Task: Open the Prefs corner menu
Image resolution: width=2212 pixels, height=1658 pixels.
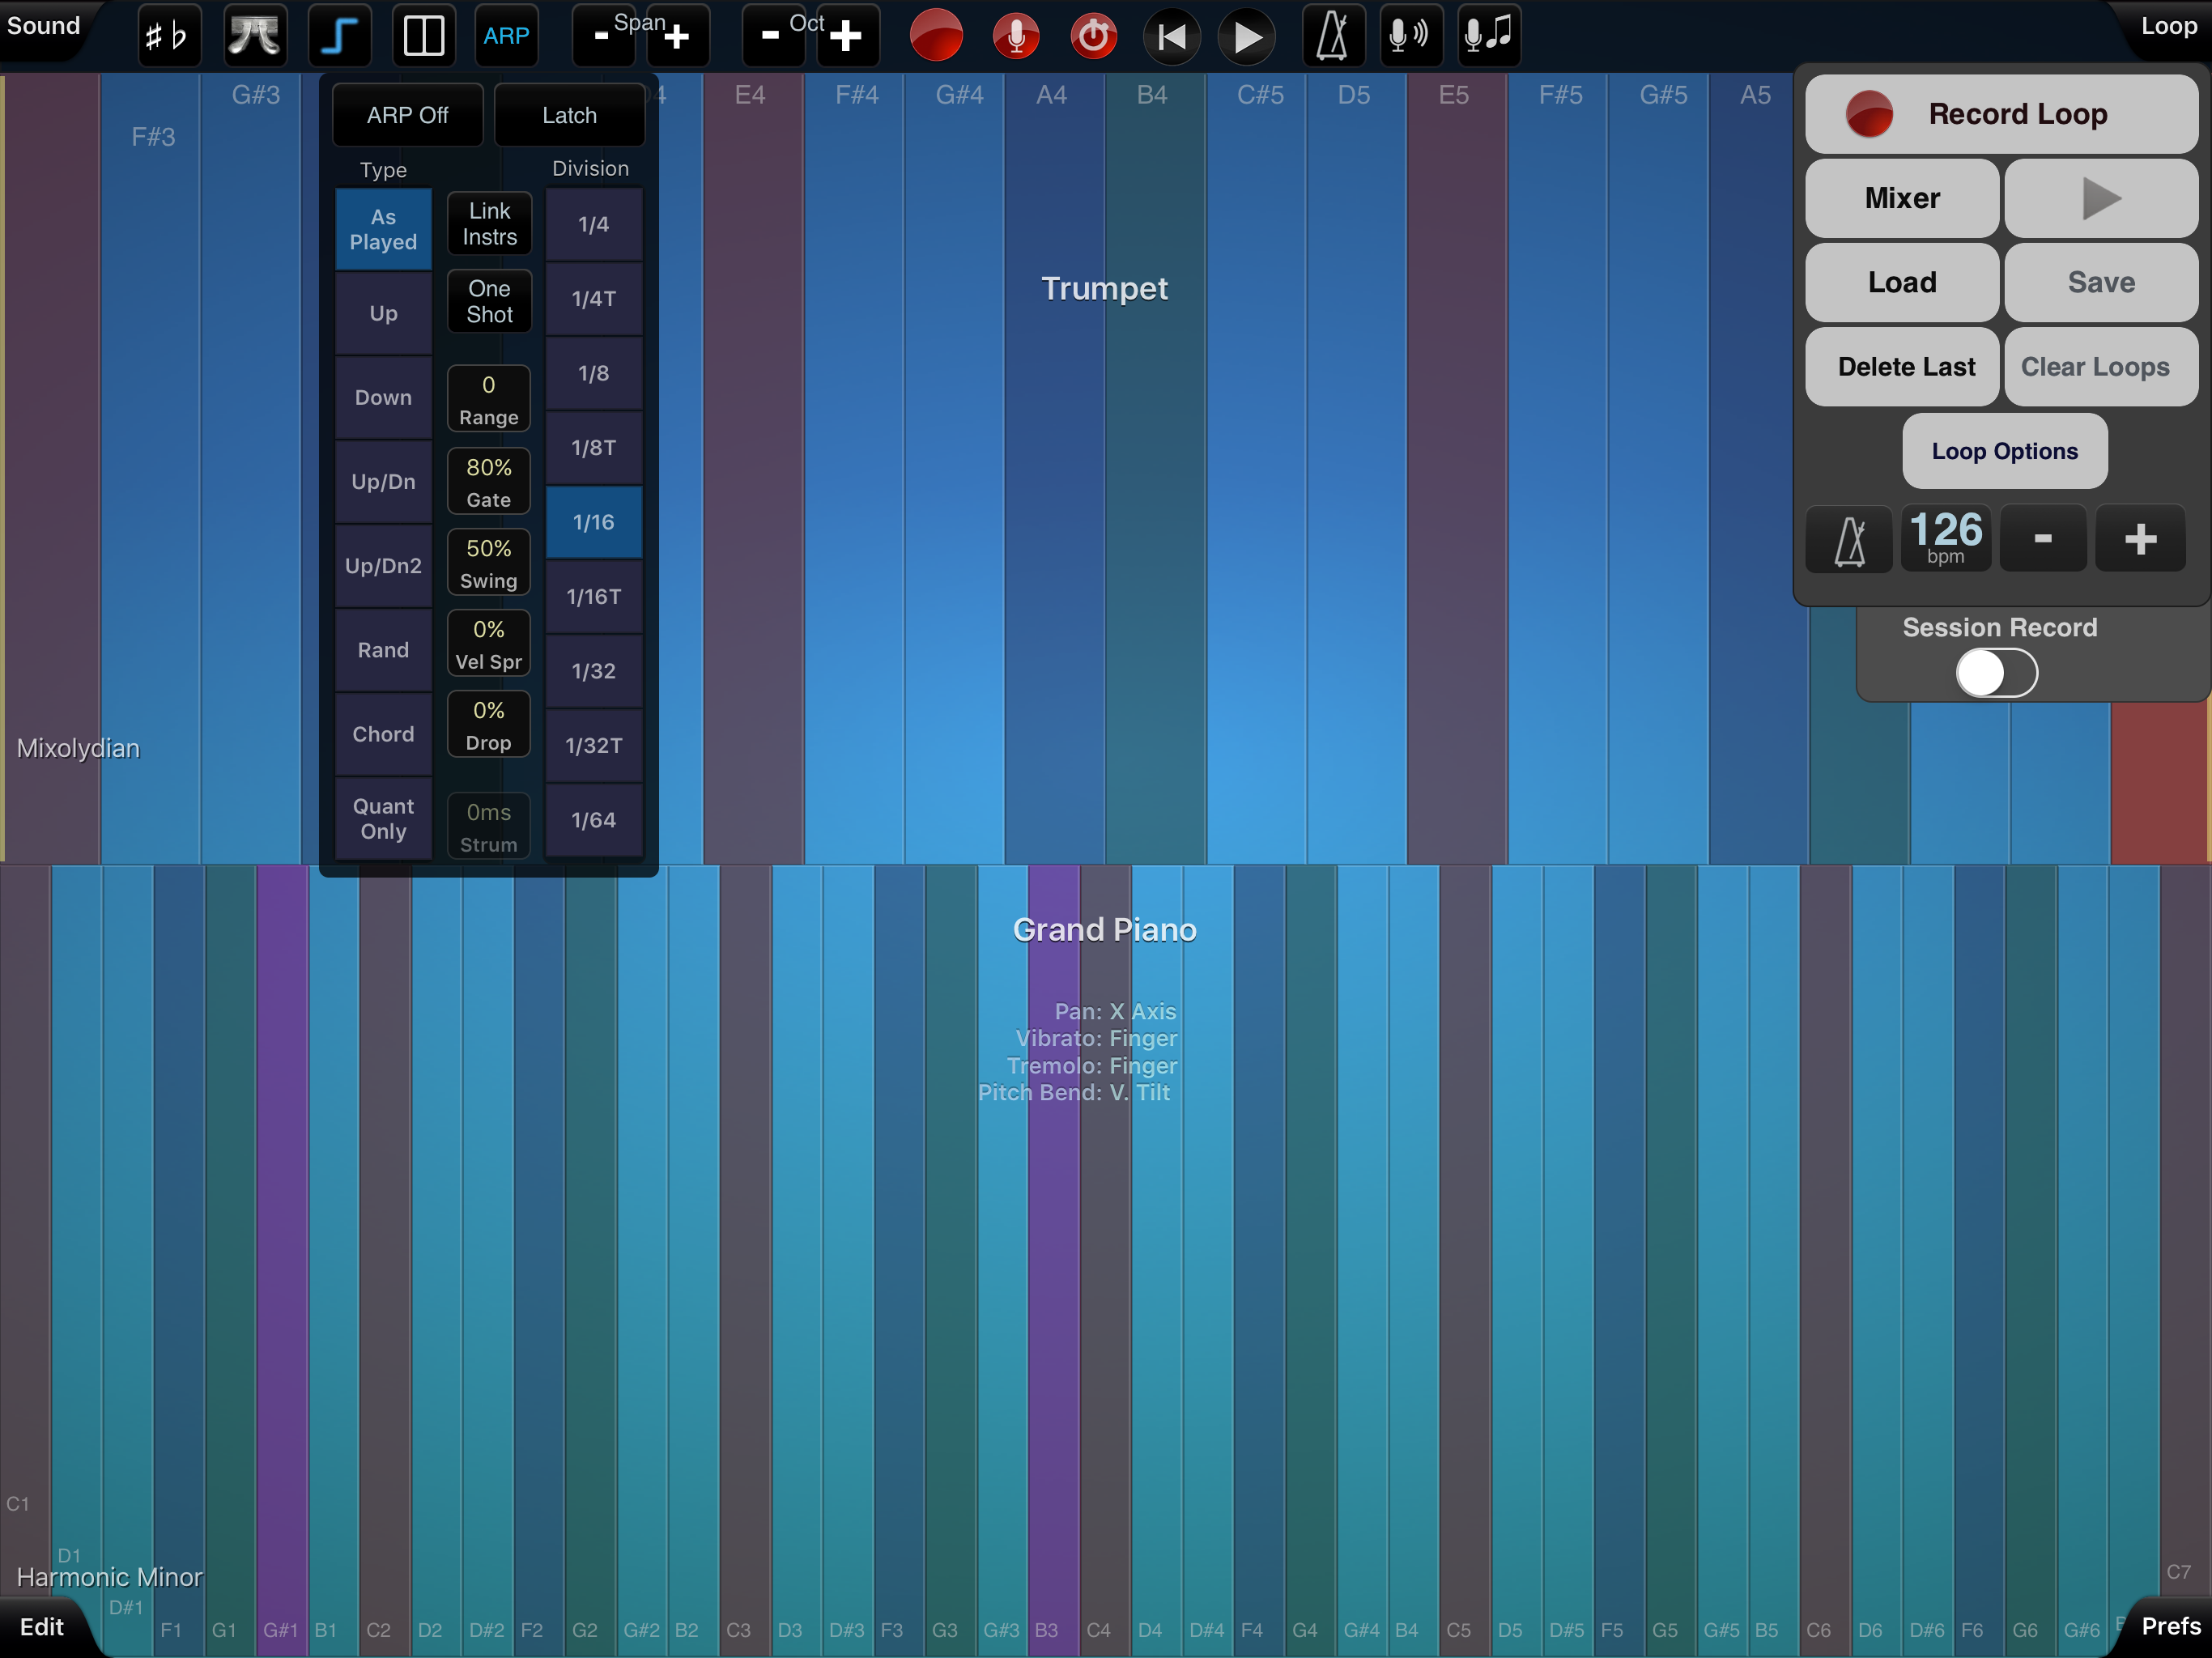Action: point(2169,1626)
